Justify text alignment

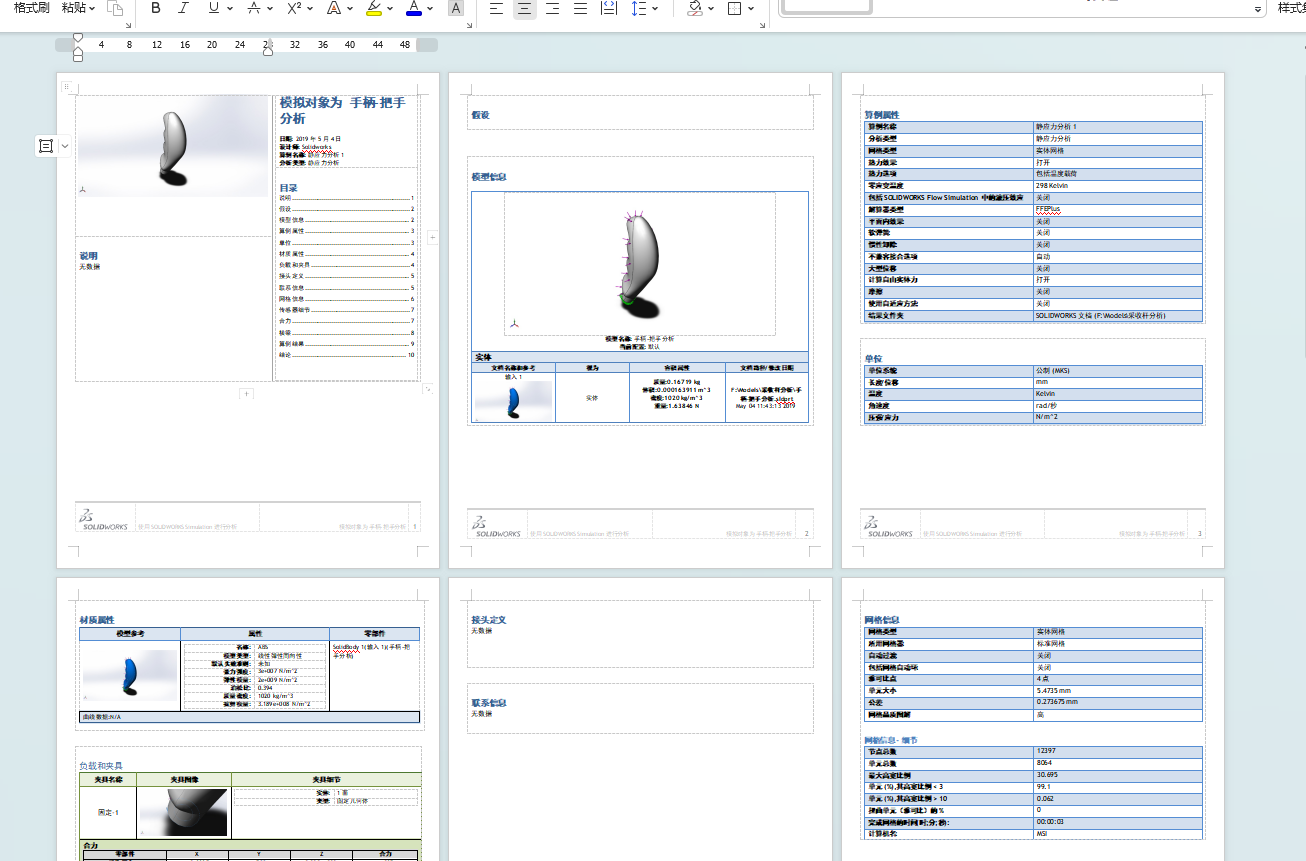coord(580,8)
